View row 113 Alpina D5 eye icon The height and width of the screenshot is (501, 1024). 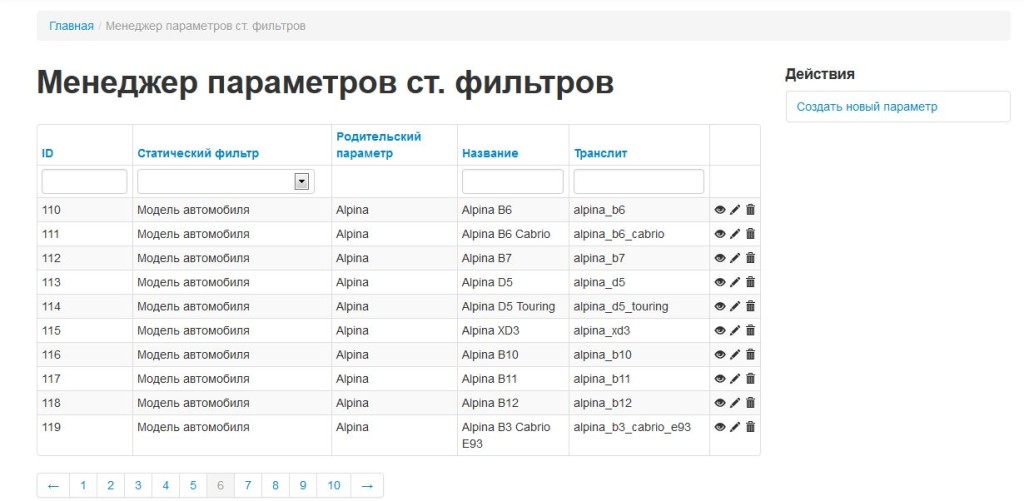[720, 282]
